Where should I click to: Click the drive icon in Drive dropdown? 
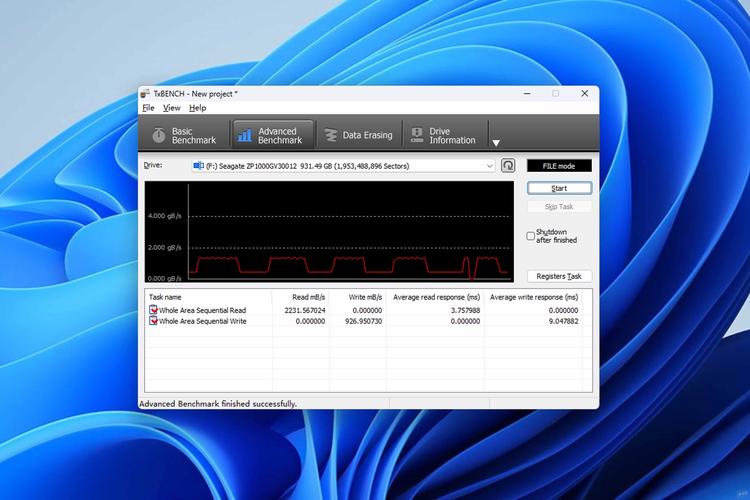(x=198, y=166)
